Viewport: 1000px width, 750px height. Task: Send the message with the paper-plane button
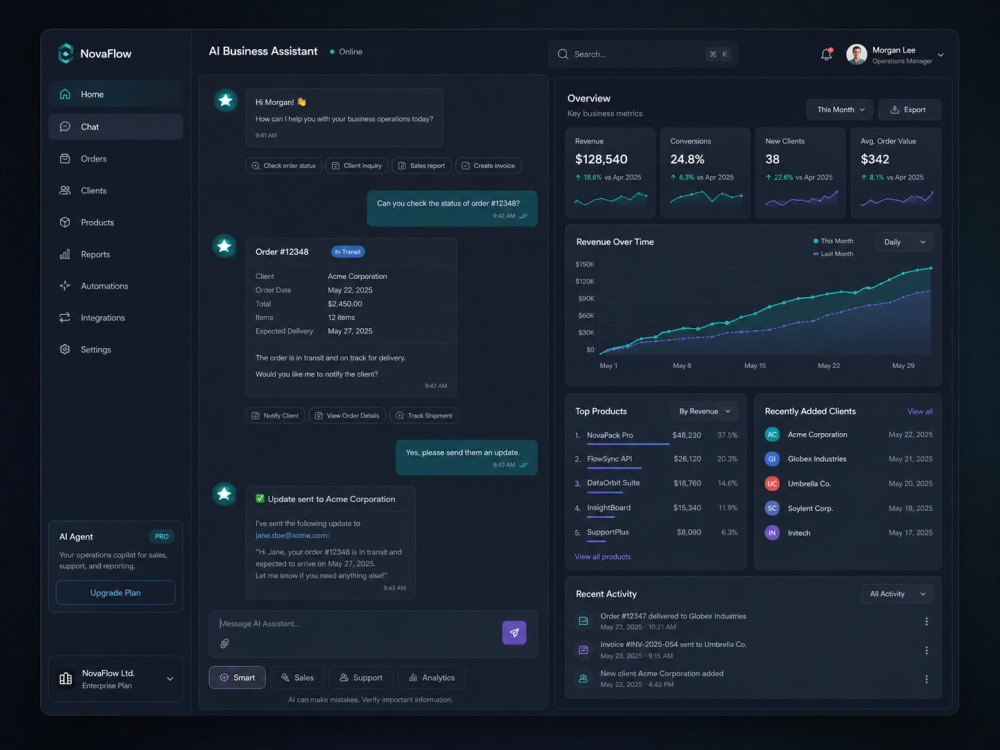pos(514,633)
